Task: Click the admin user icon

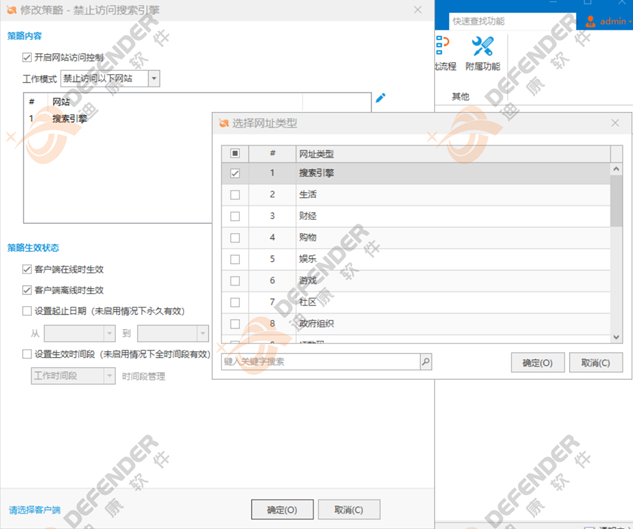Action: [x=590, y=21]
